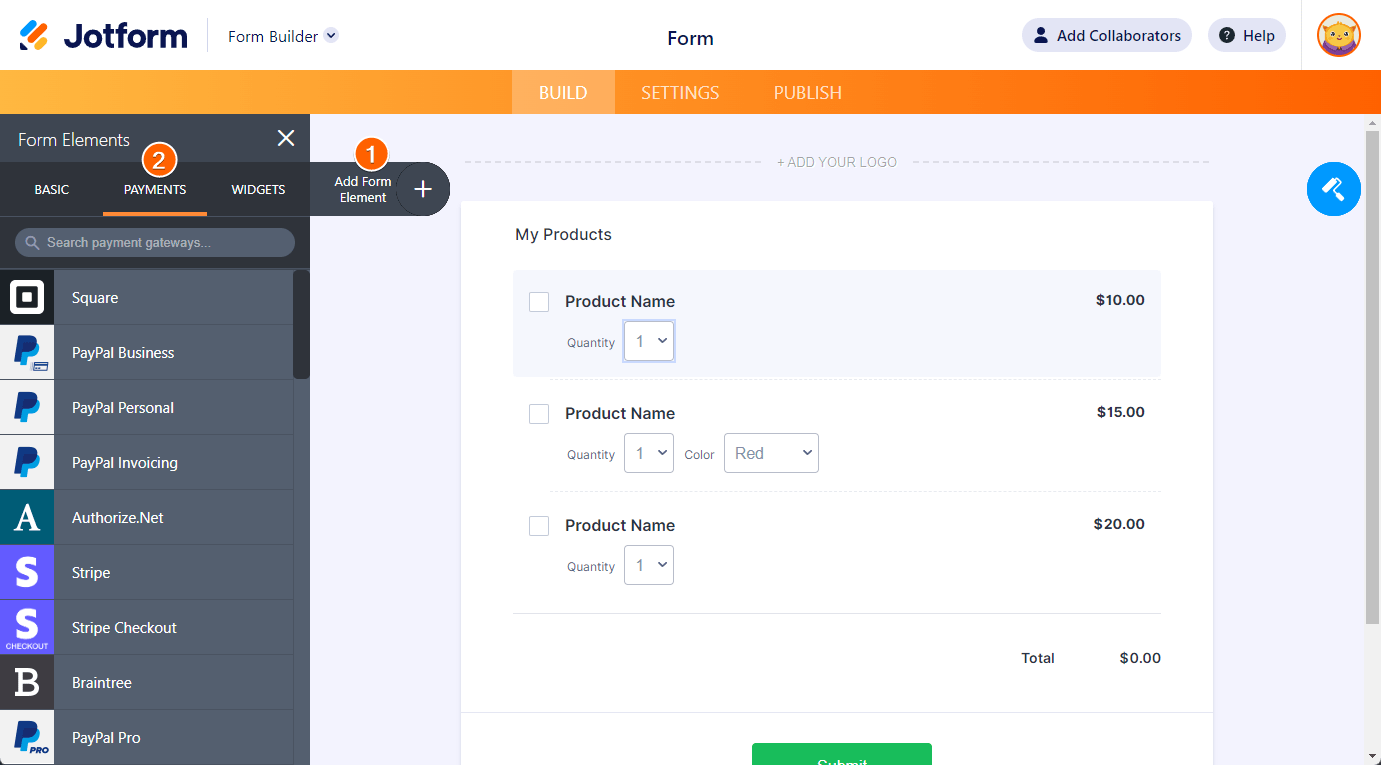The width and height of the screenshot is (1381, 765).
Task: Click the Authorize.Net logo icon
Action: click(x=27, y=518)
